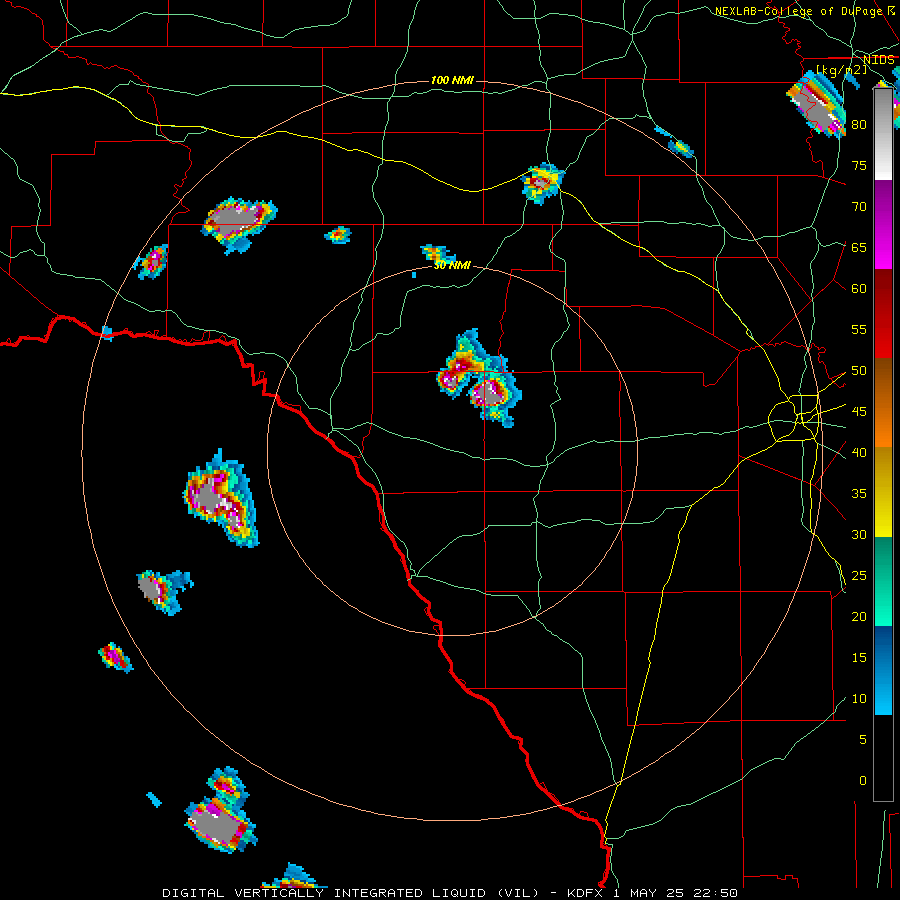Click the 75 value on the color scale
The height and width of the screenshot is (900, 900).
click(x=859, y=165)
